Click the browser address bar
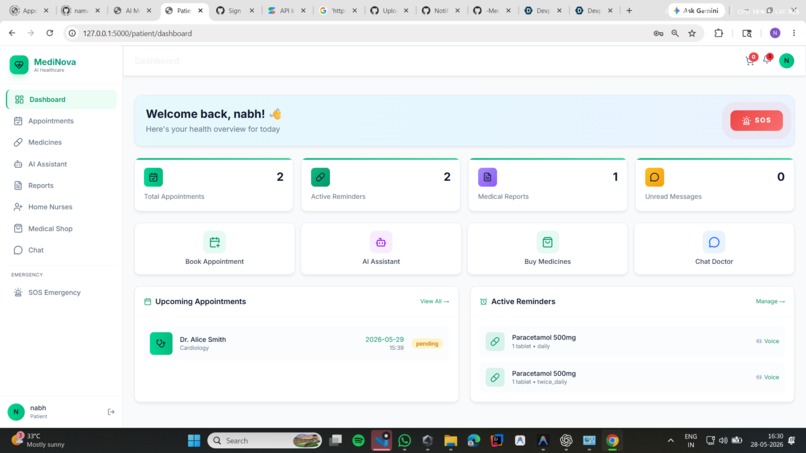Screen dimensions: 806x453 tap(360, 33)
